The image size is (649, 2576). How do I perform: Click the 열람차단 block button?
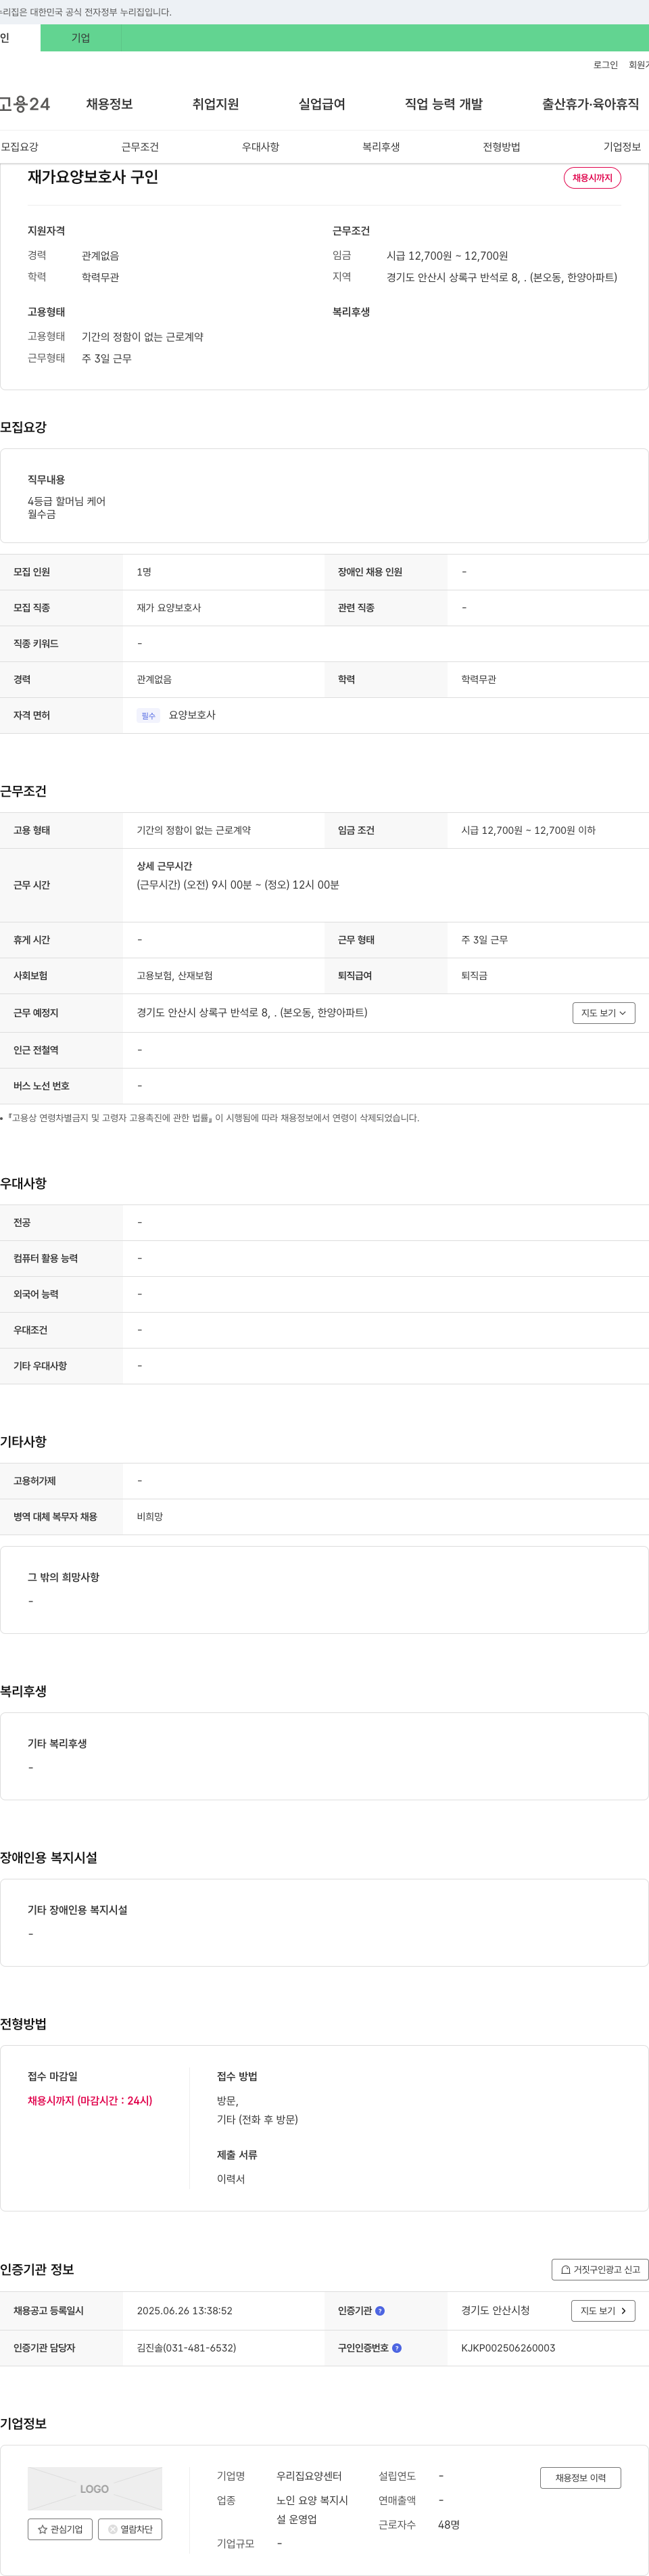point(130,2529)
